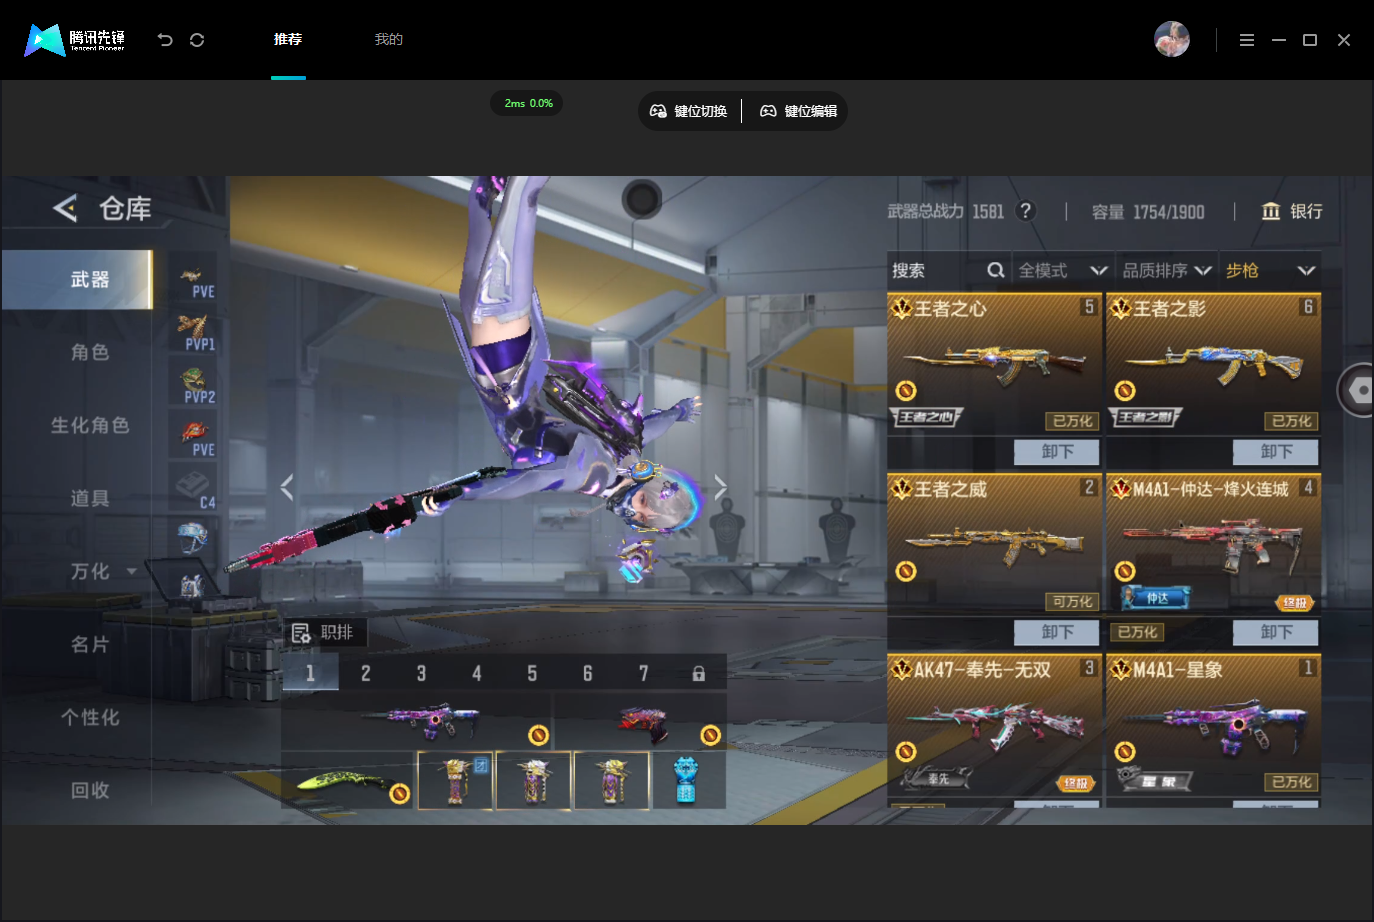Screen dimensions: 1374x922
Task: Rotate character with the left arrow
Action: coord(287,487)
